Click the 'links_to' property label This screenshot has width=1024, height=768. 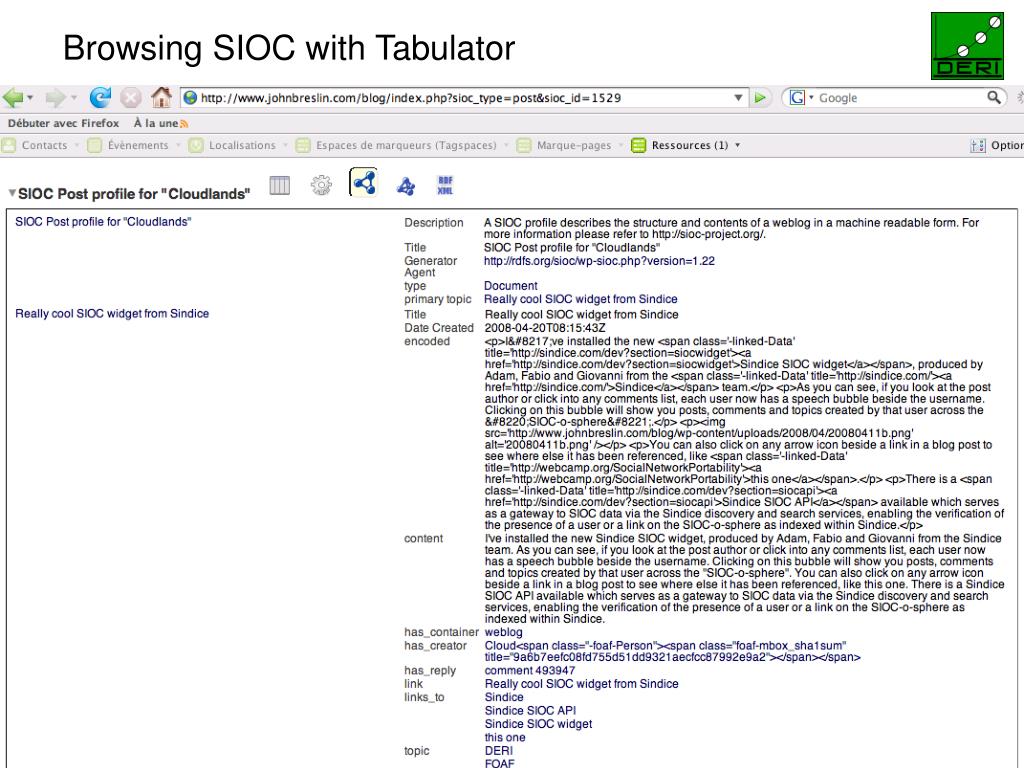[424, 697]
